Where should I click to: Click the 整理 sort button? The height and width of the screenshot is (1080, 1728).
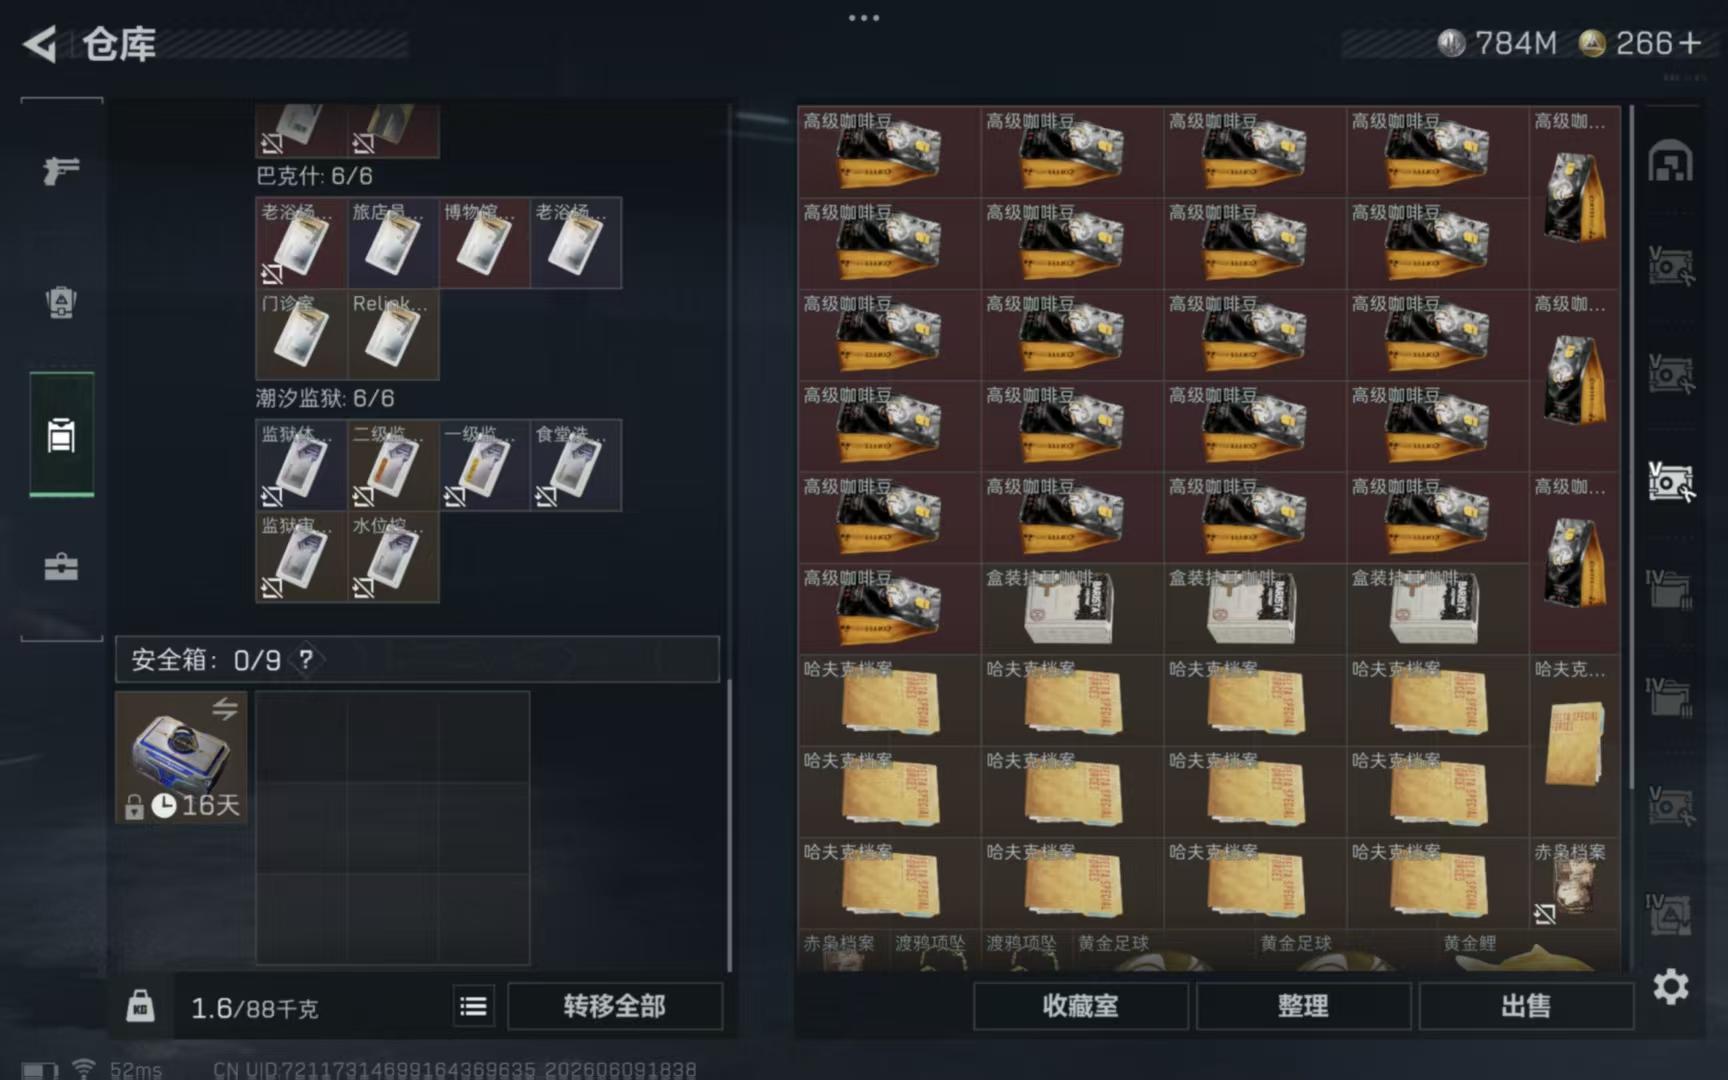tap(1303, 1006)
